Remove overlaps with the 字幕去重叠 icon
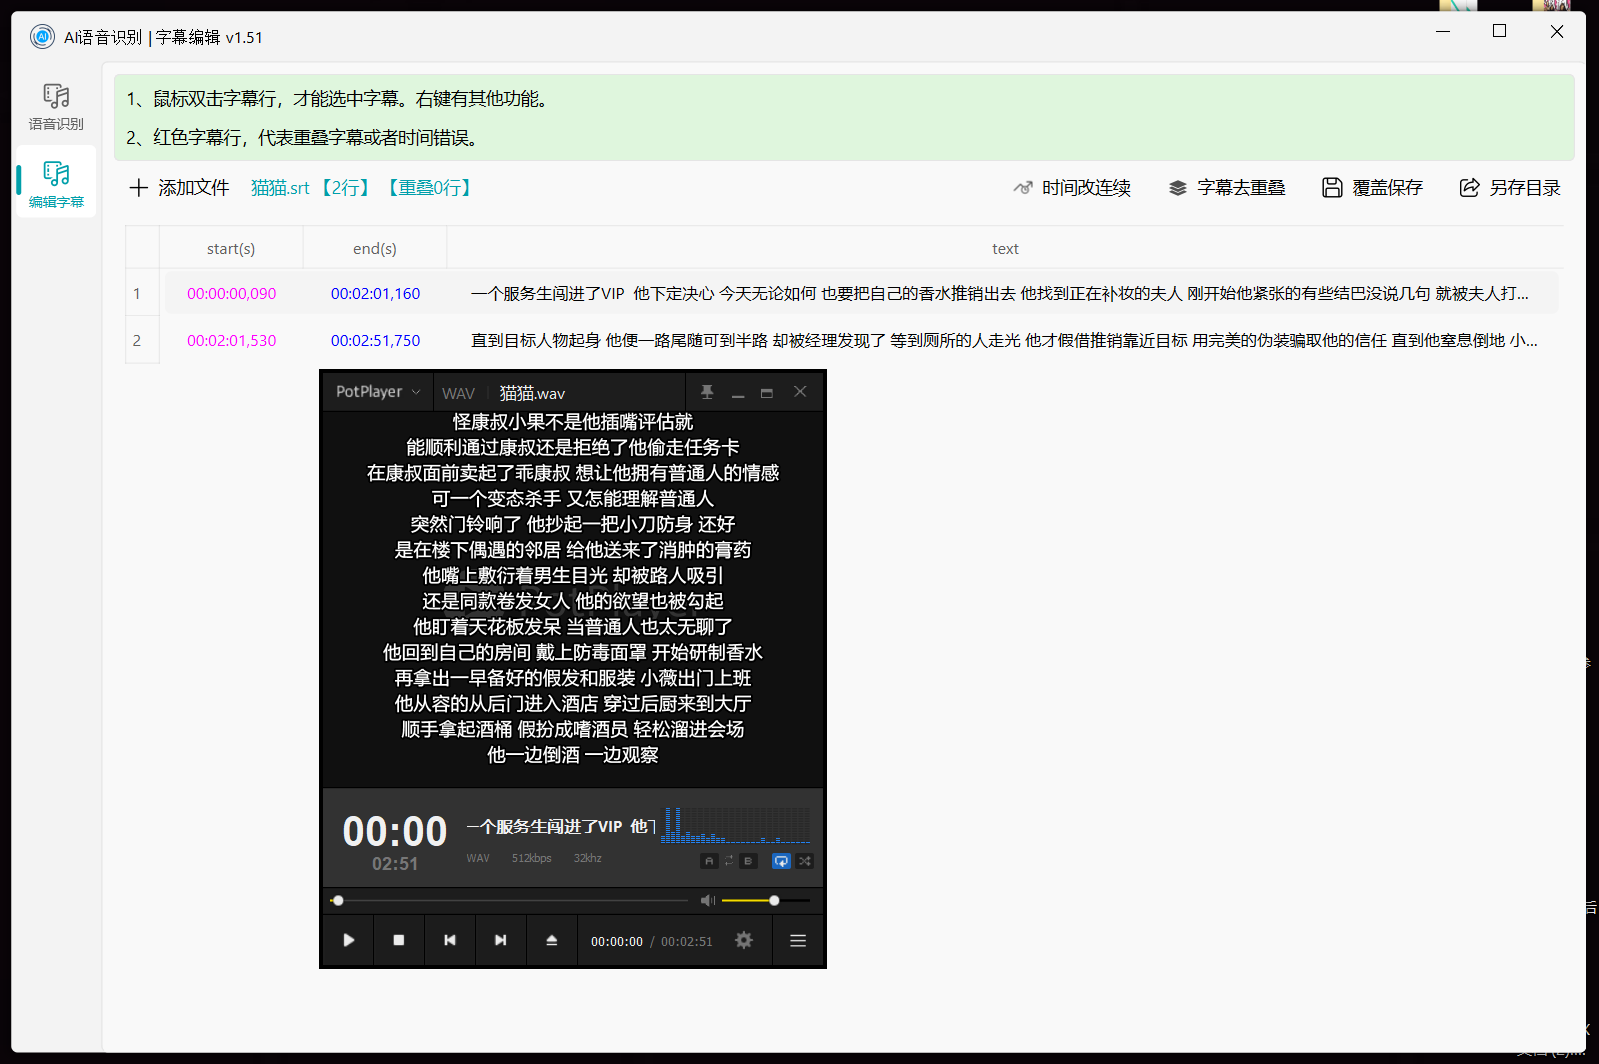1599x1064 pixels. pyautogui.click(x=1178, y=188)
